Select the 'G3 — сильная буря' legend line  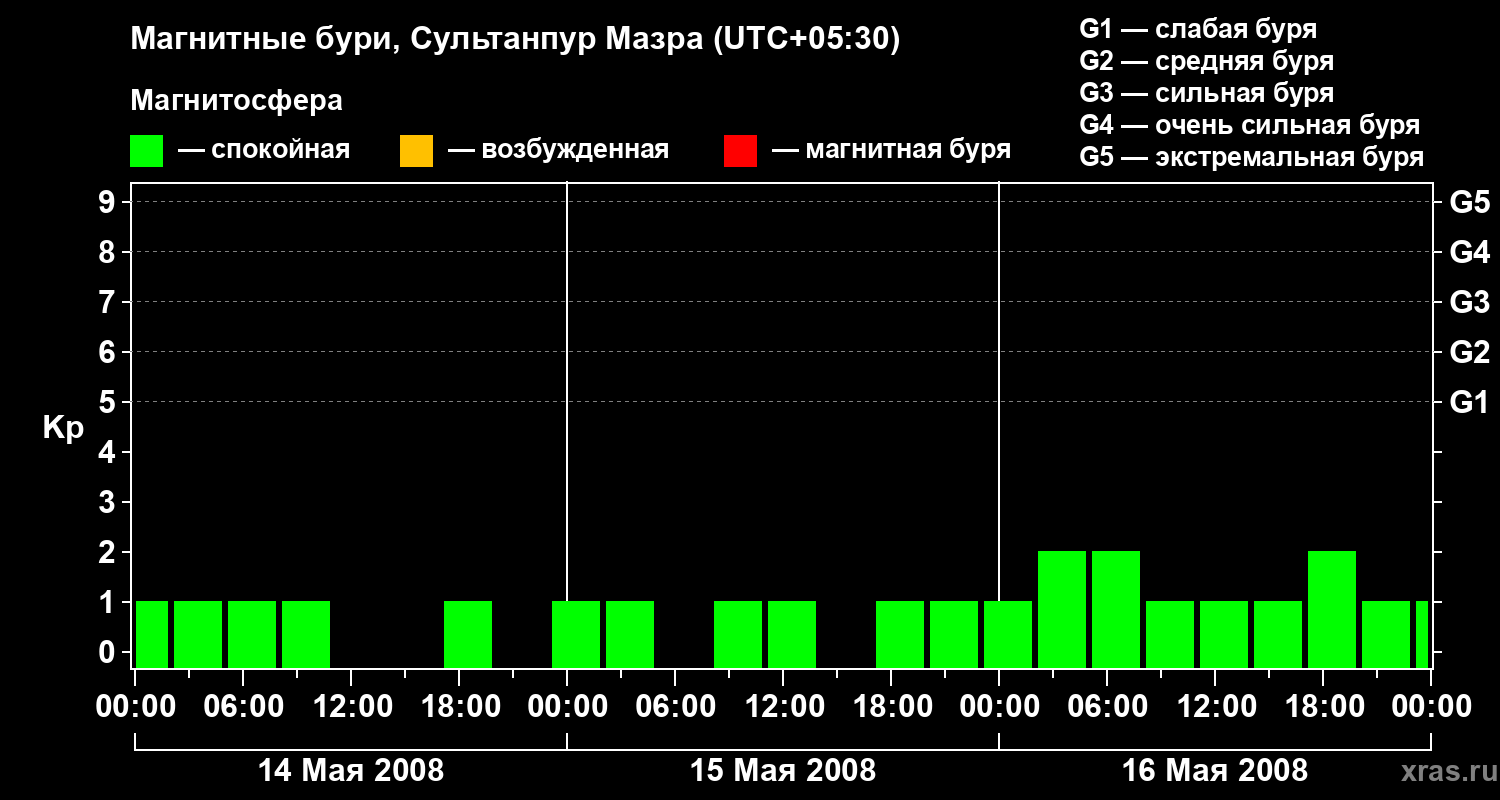(x=1207, y=93)
